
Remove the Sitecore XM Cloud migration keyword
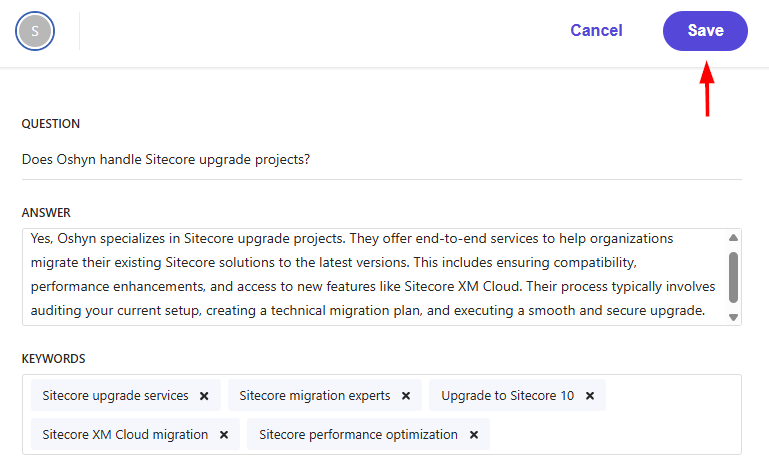click(x=224, y=435)
